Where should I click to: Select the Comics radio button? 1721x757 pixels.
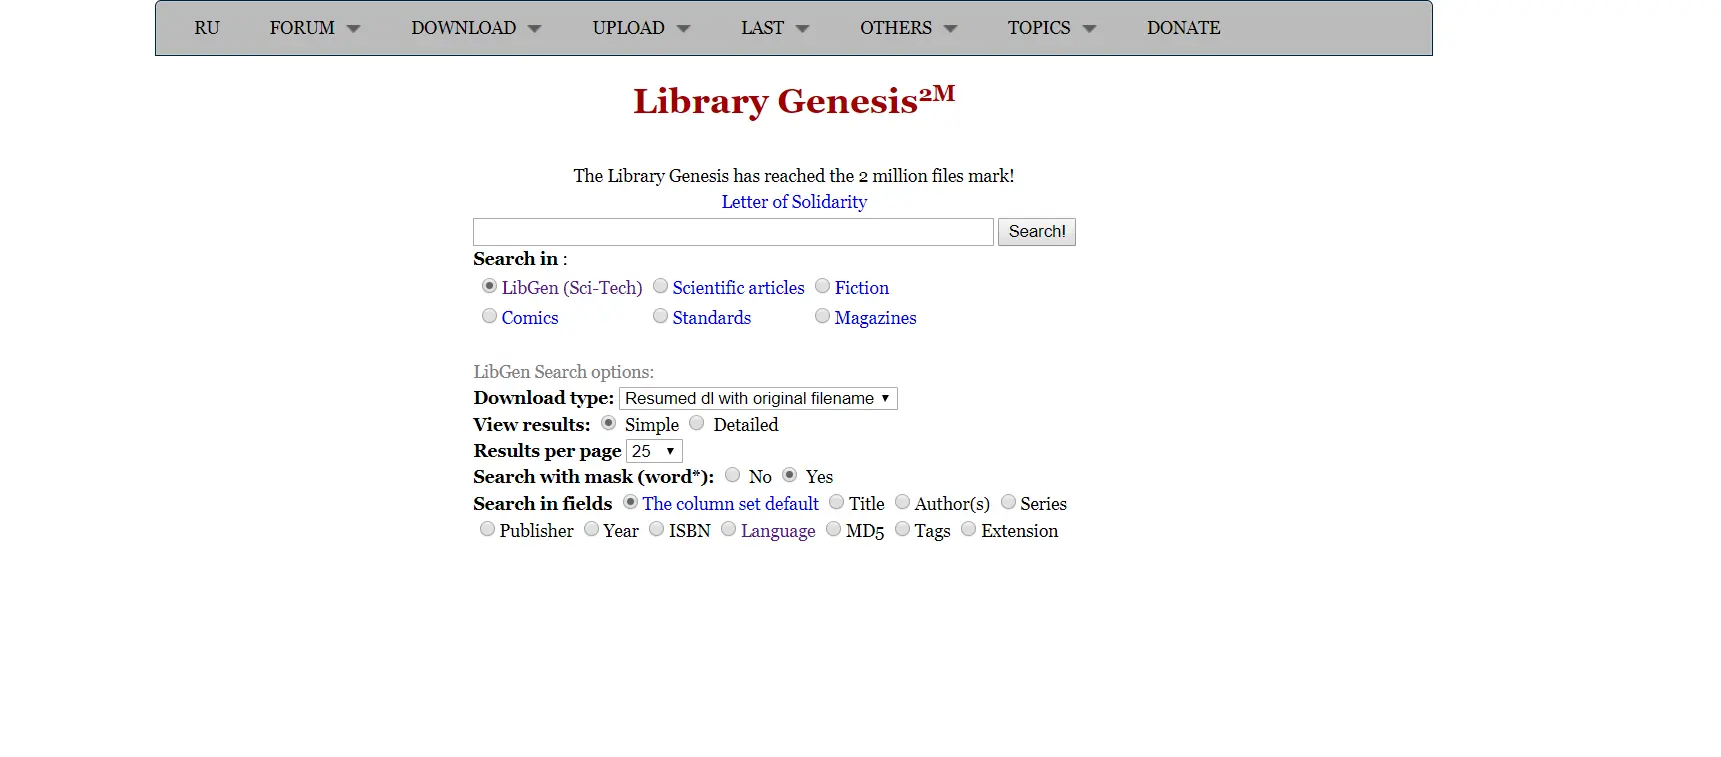coord(489,316)
